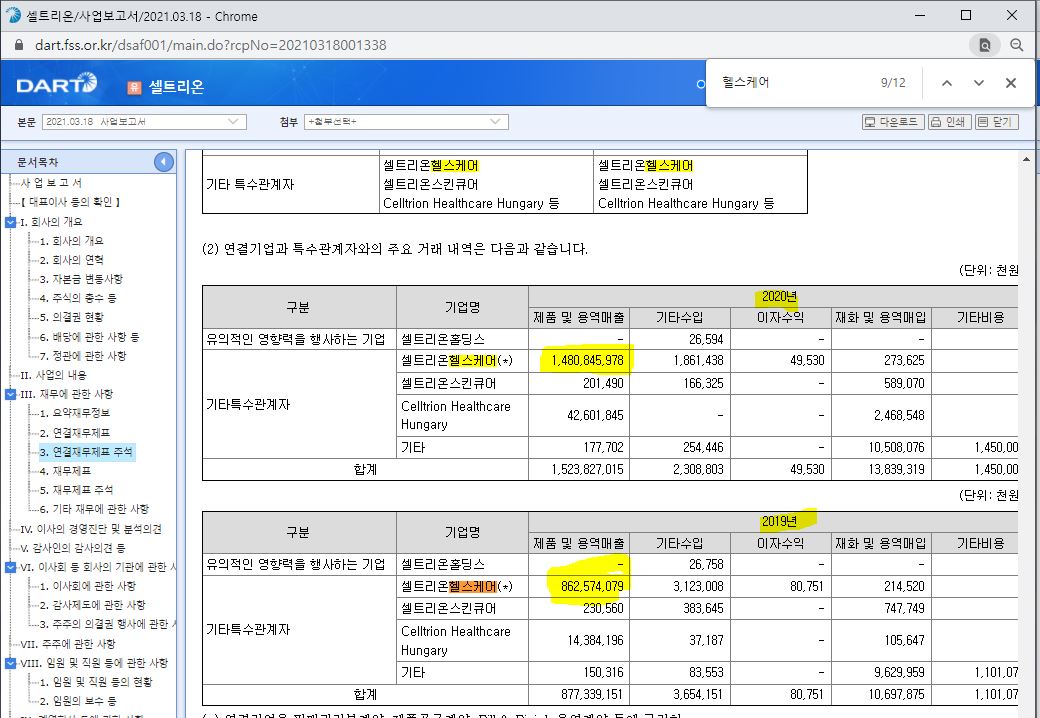Go to next find result
The width and height of the screenshot is (1040, 718).
[x=978, y=83]
